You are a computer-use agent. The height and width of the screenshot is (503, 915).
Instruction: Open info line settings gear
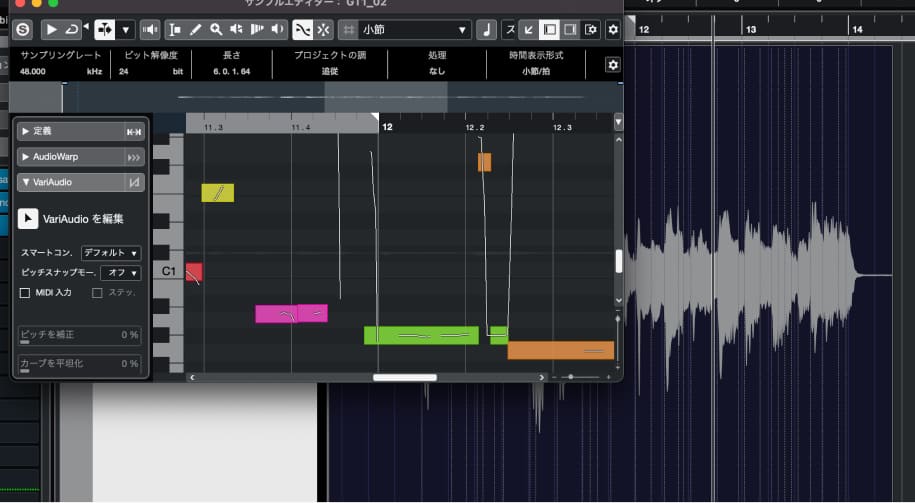click(x=612, y=64)
